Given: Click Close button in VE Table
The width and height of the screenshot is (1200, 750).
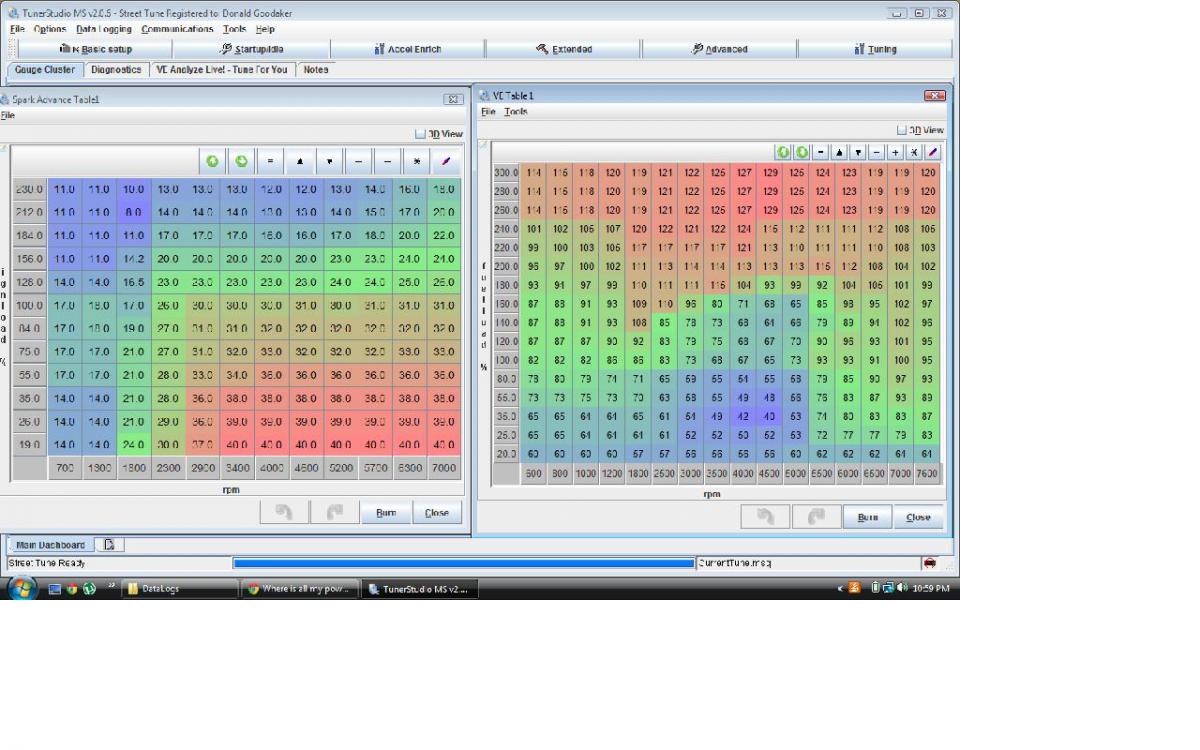Looking at the screenshot, I should 918,517.
